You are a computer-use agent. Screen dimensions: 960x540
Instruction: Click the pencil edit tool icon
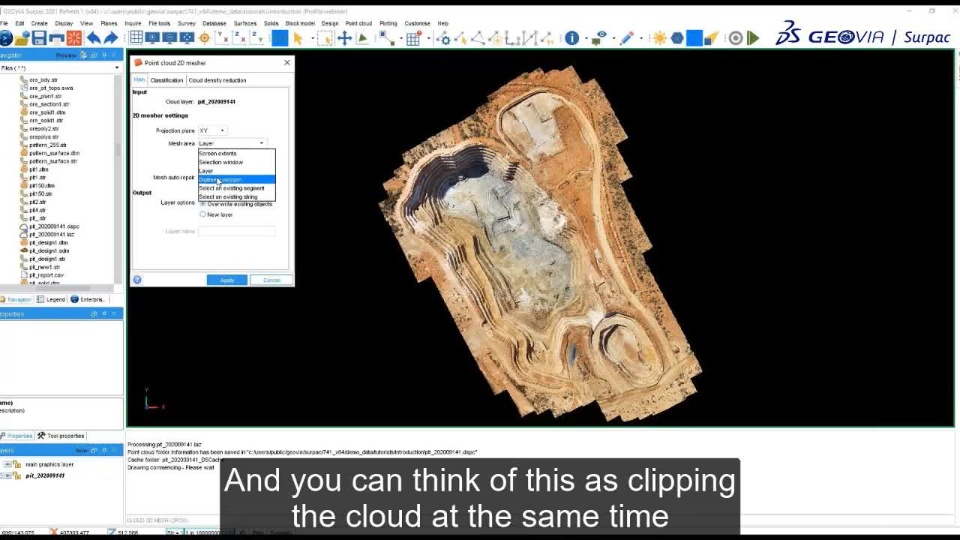click(626, 38)
